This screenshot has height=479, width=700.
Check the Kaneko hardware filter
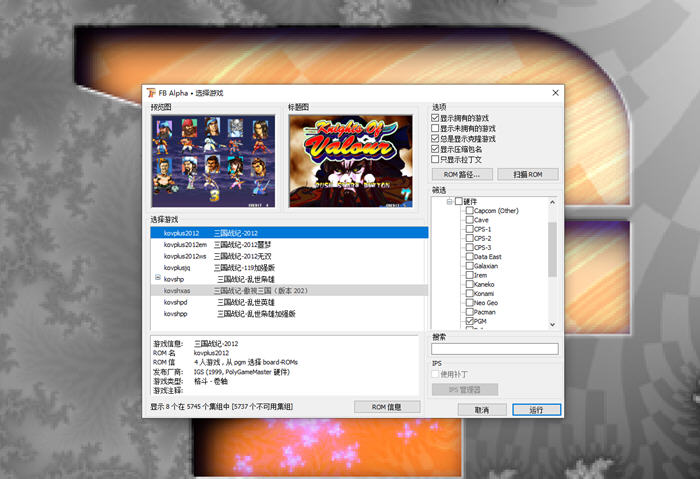469,284
